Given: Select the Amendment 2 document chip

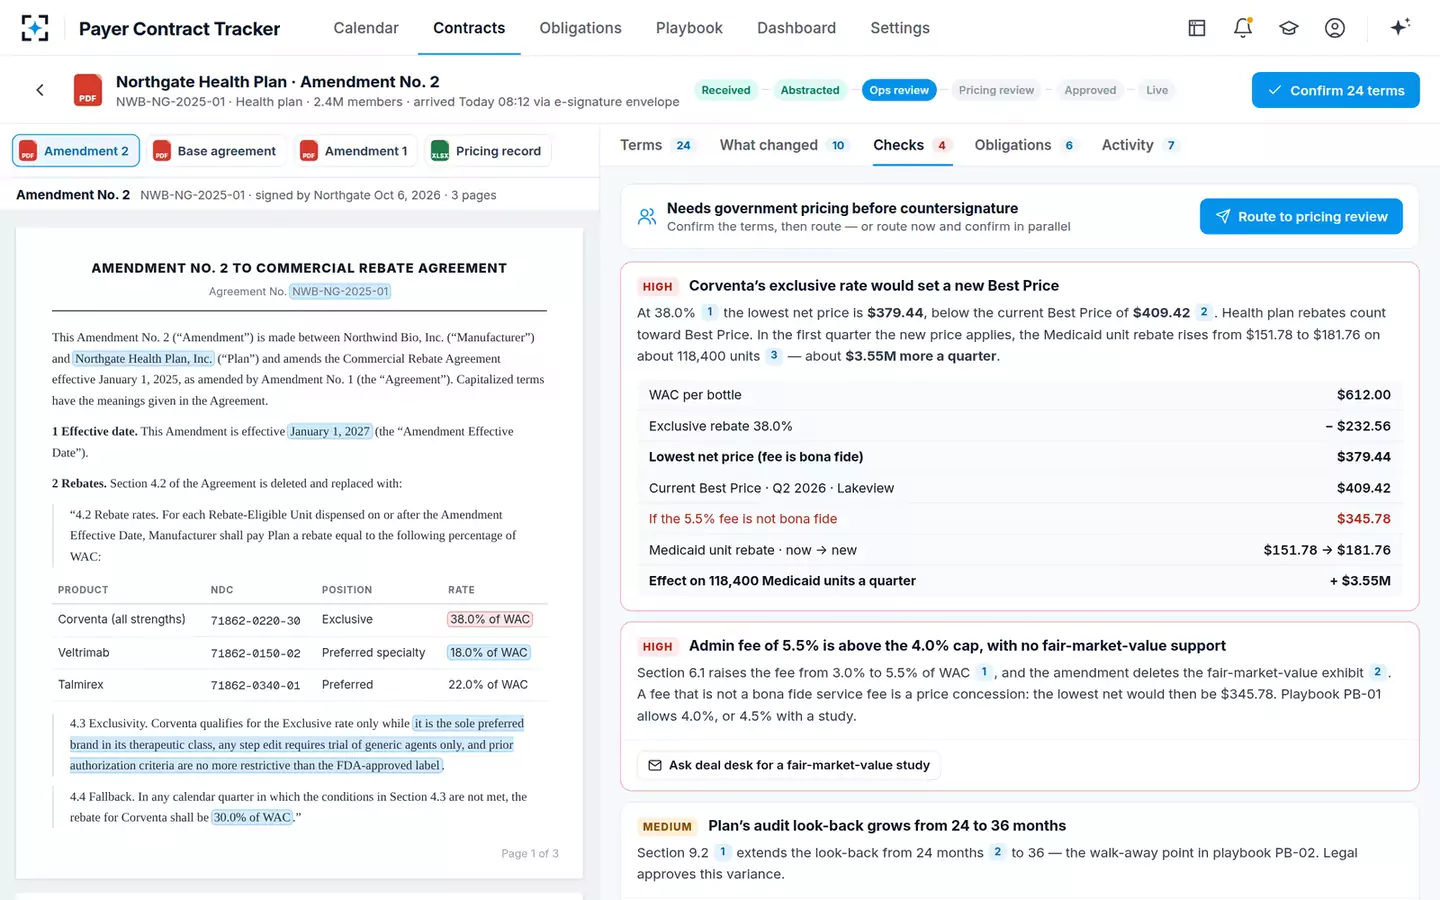Looking at the screenshot, I should tap(76, 151).
